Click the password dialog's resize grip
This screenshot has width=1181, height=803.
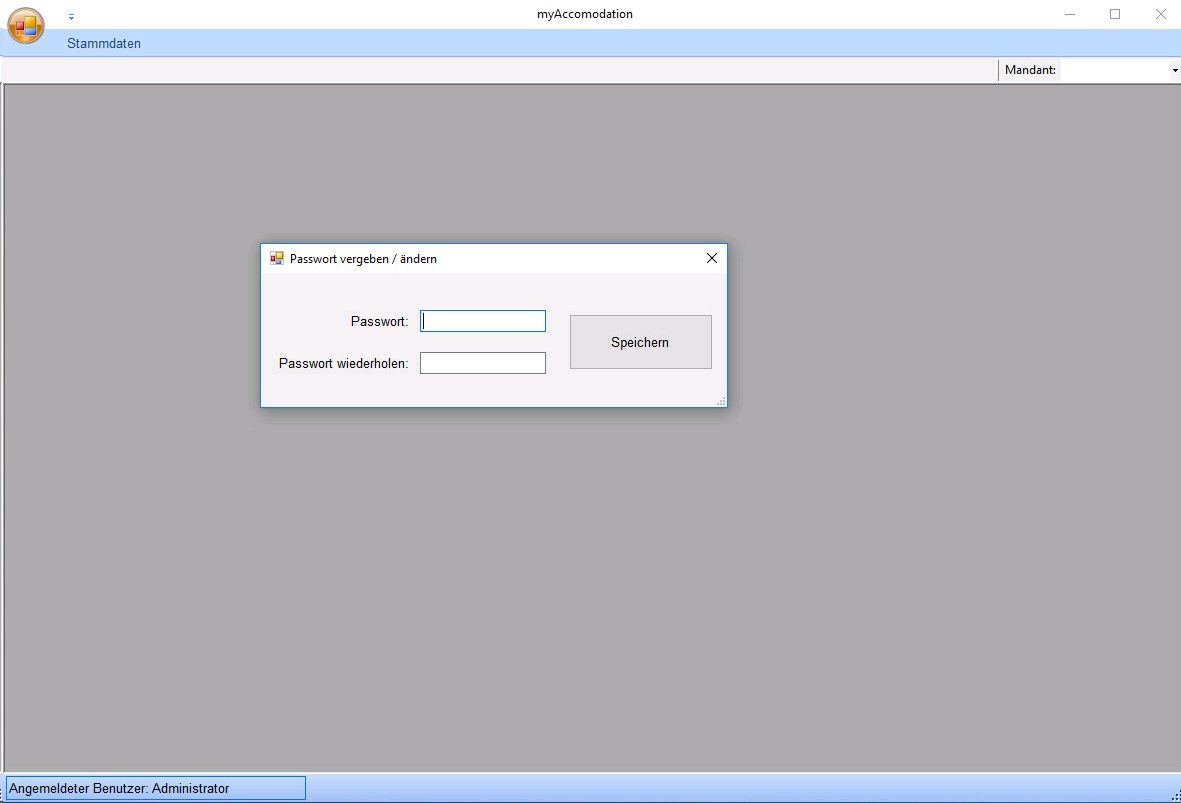coord(721,401)
